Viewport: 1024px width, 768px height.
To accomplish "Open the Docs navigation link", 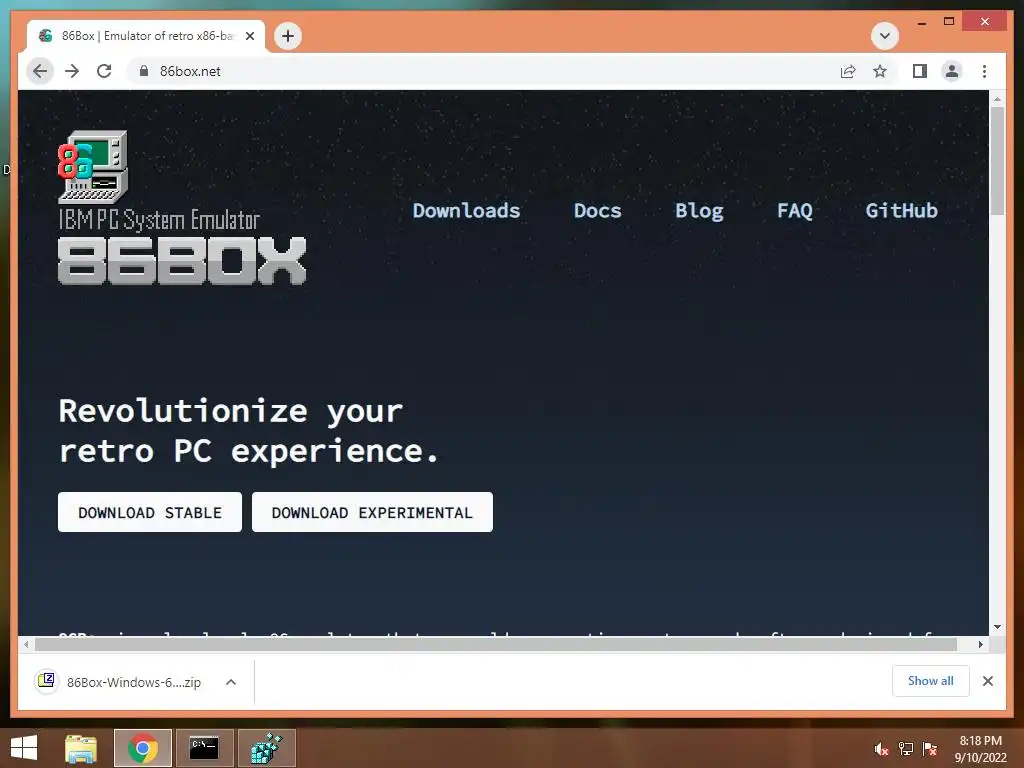I will pos(598,210).
